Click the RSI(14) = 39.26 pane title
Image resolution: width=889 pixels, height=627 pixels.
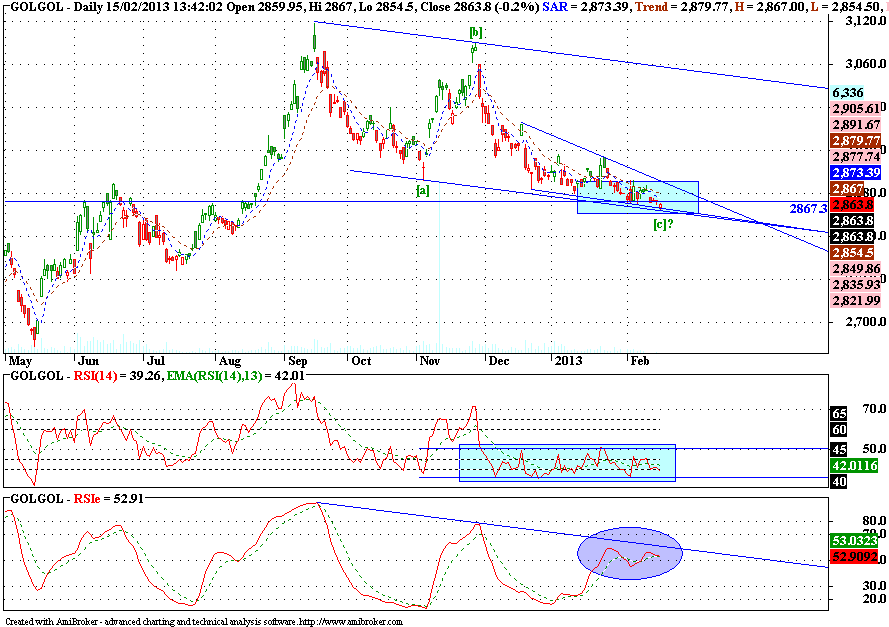[117, 375]
